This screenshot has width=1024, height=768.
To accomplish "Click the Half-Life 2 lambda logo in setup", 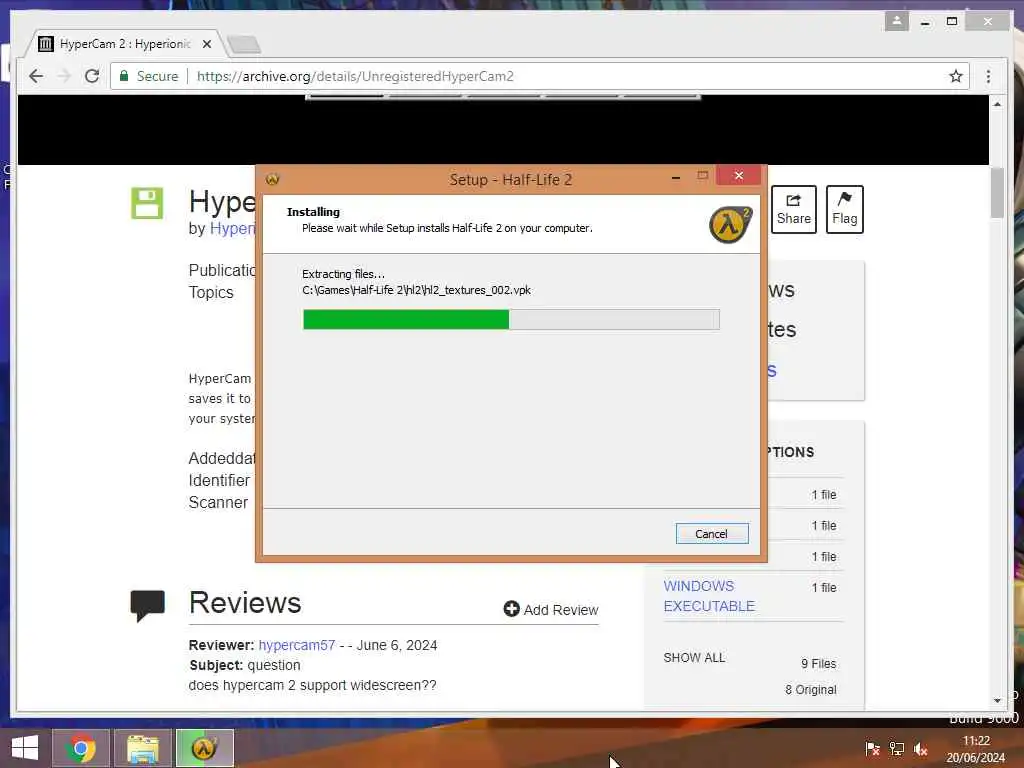I will point(730,225).
